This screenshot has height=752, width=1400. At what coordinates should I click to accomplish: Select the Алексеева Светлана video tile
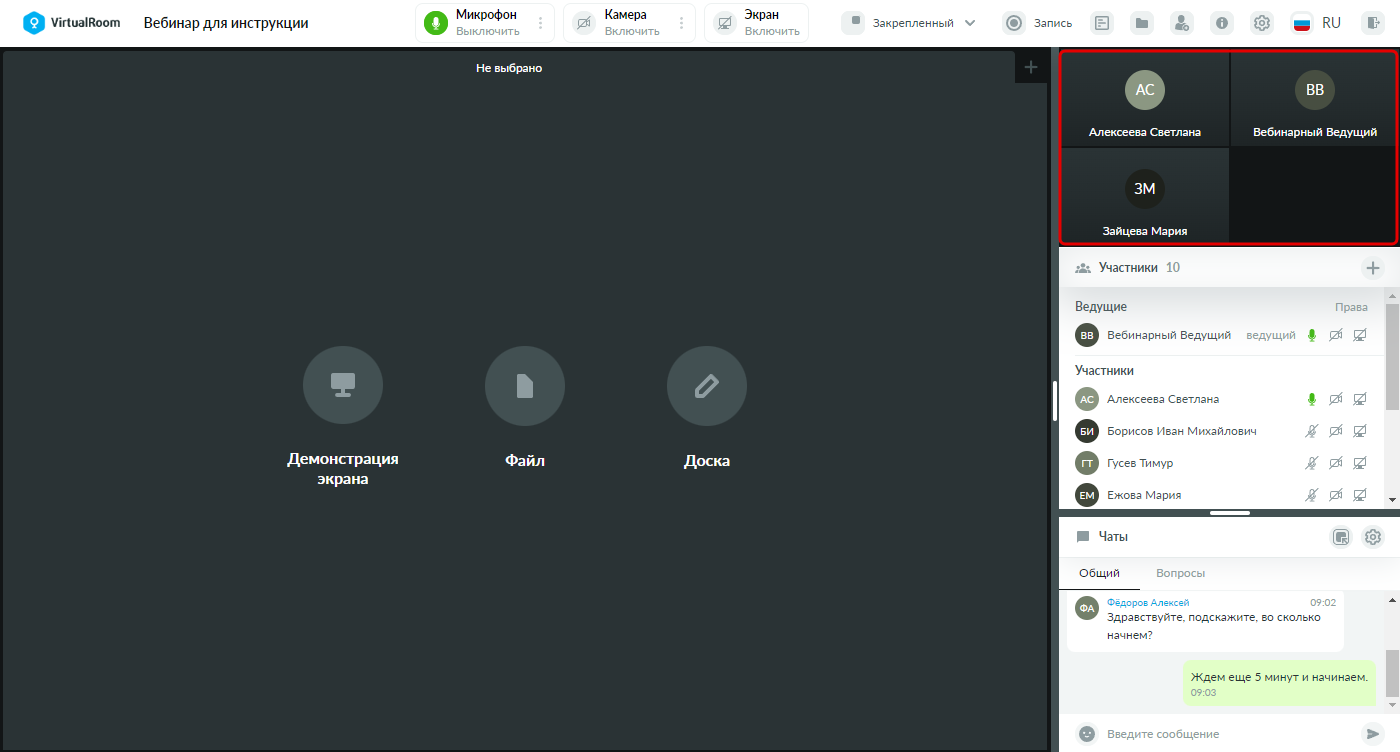(1145, 100)
